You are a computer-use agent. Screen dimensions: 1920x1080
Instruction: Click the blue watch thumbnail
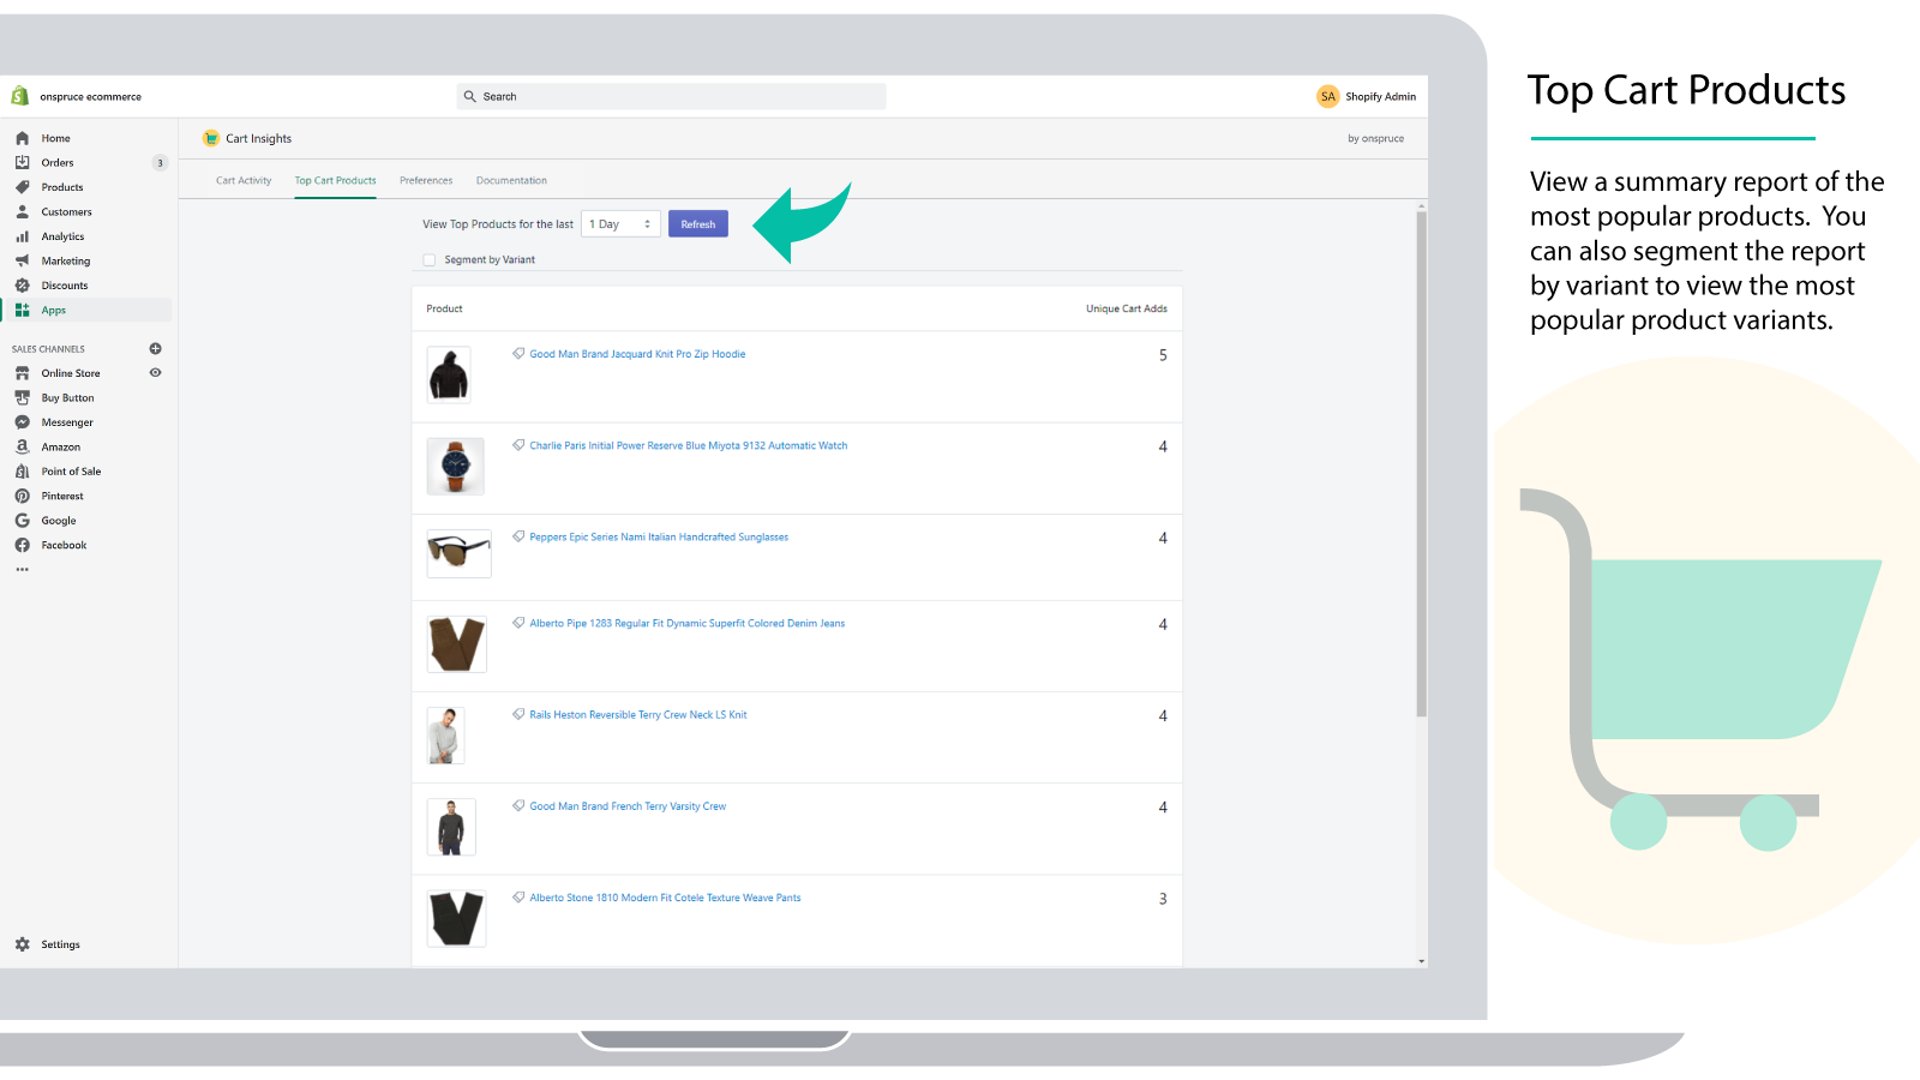(x=455, y=466)
